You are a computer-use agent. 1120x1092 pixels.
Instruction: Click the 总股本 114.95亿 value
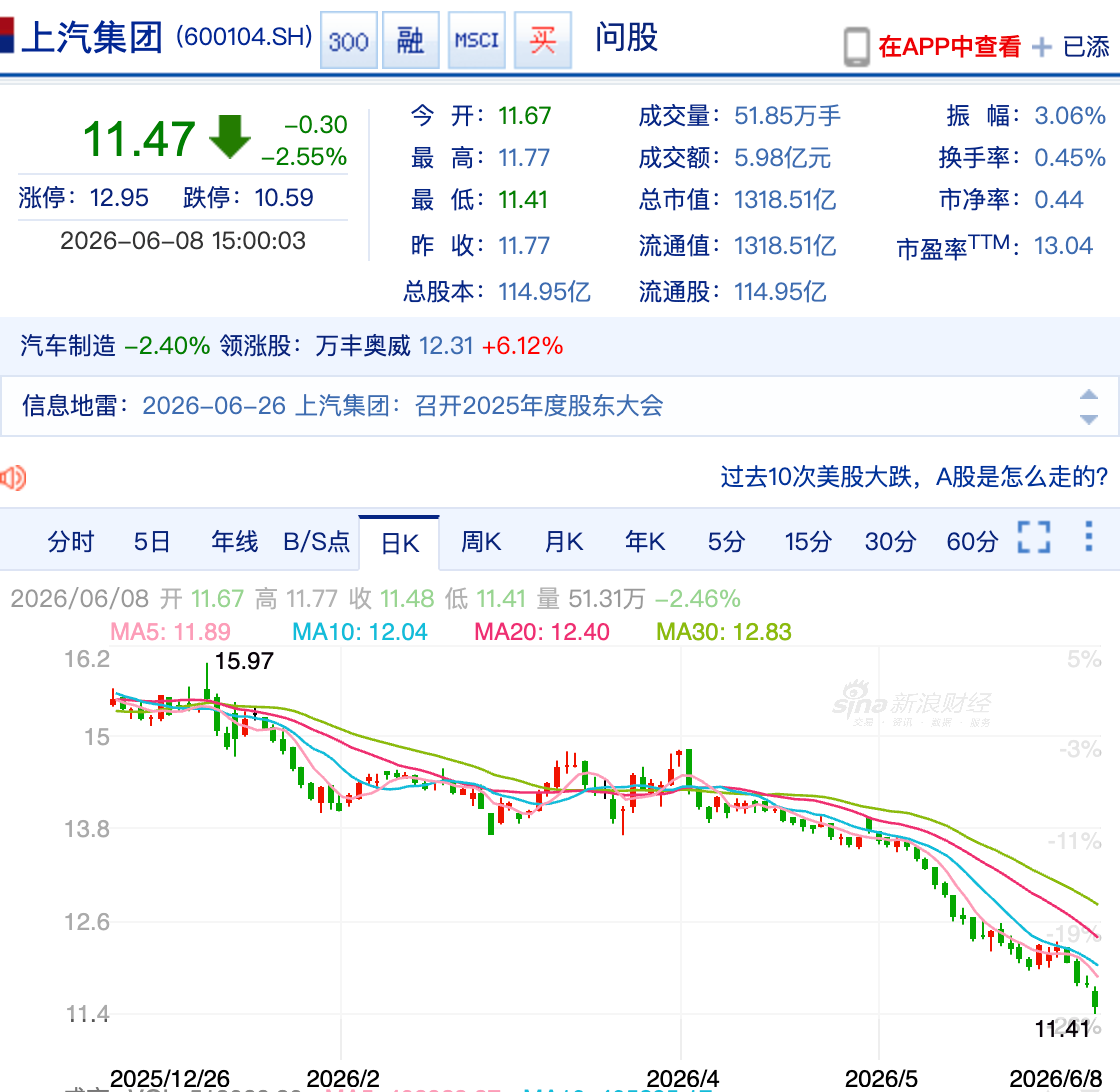point(544,291)
